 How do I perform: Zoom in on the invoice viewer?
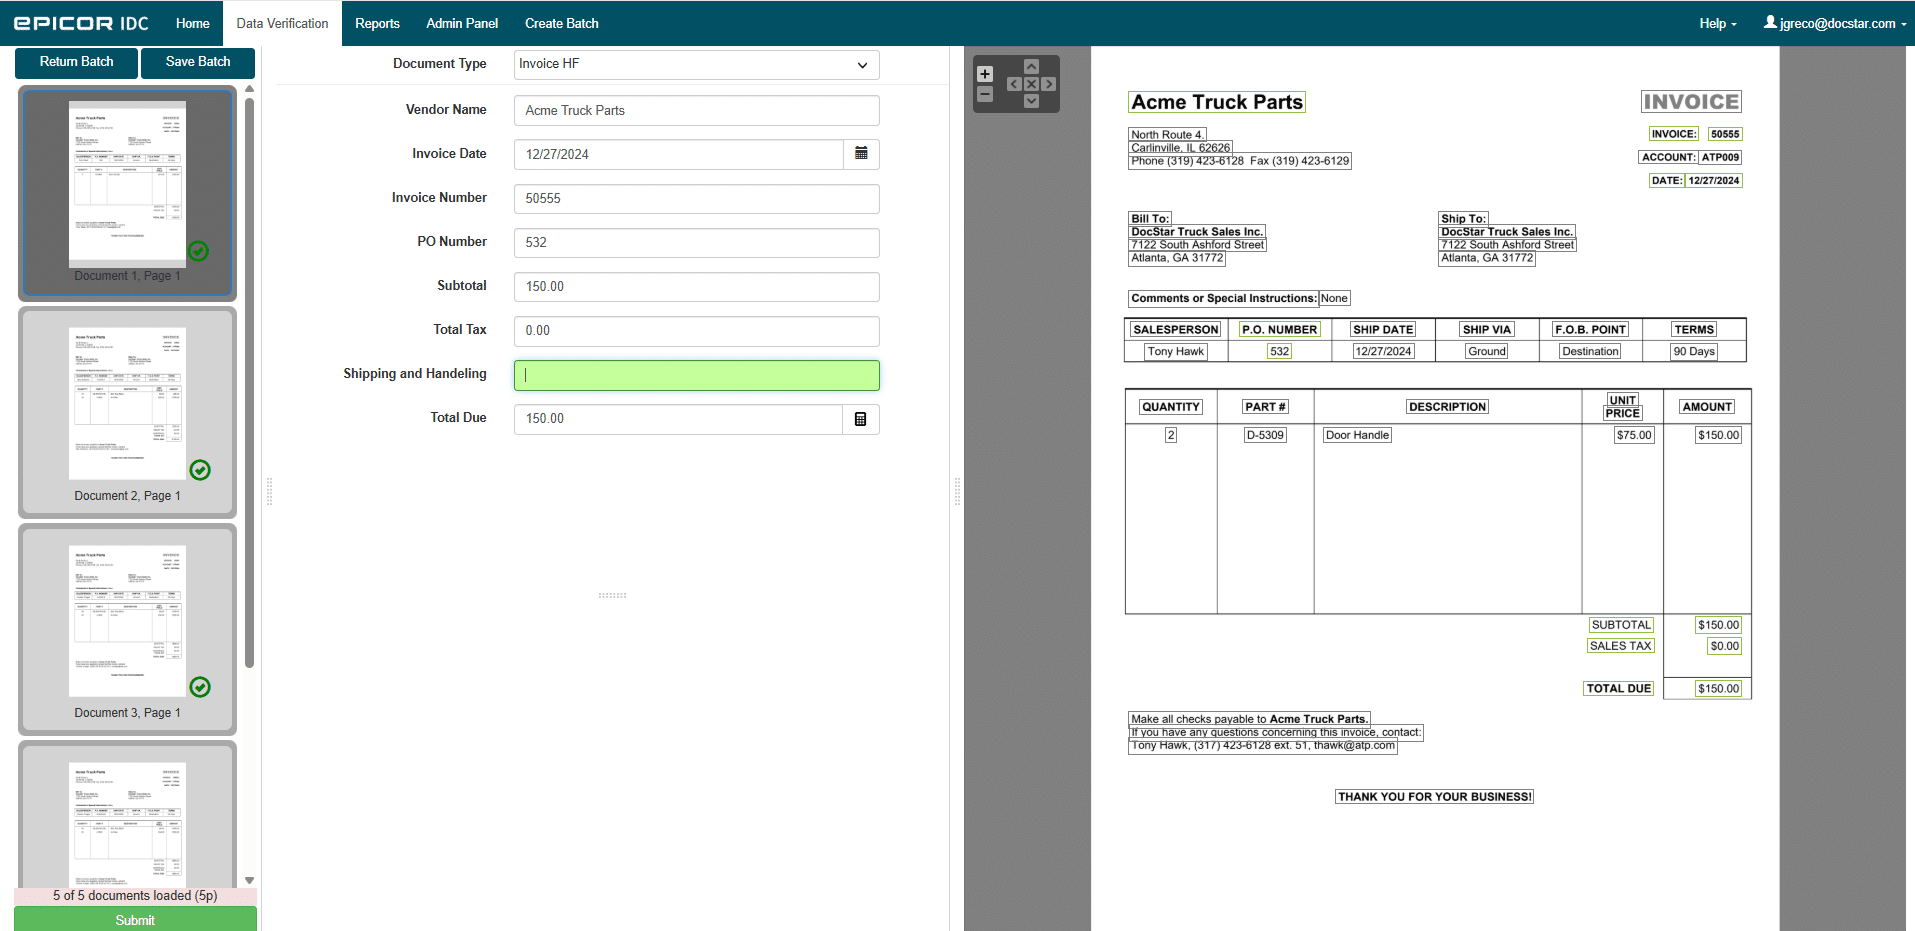(x=984, y=74)
